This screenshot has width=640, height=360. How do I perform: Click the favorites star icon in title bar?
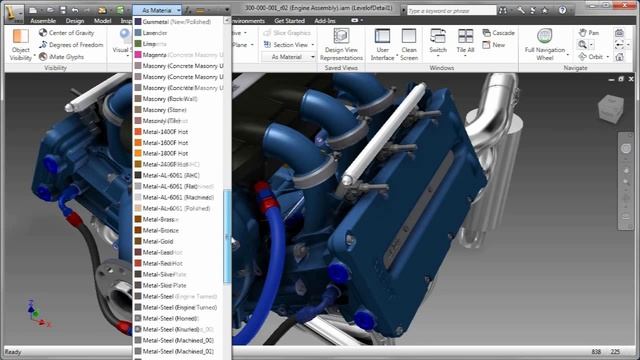click(544, 11)
